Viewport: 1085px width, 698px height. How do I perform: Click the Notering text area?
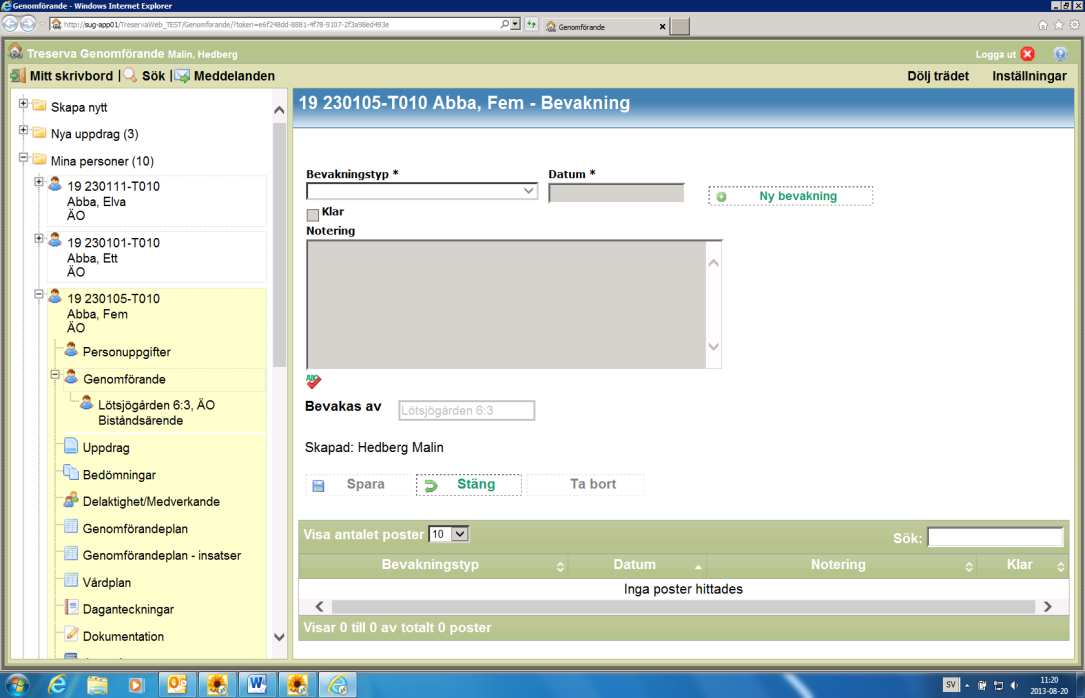click(507, 304)
